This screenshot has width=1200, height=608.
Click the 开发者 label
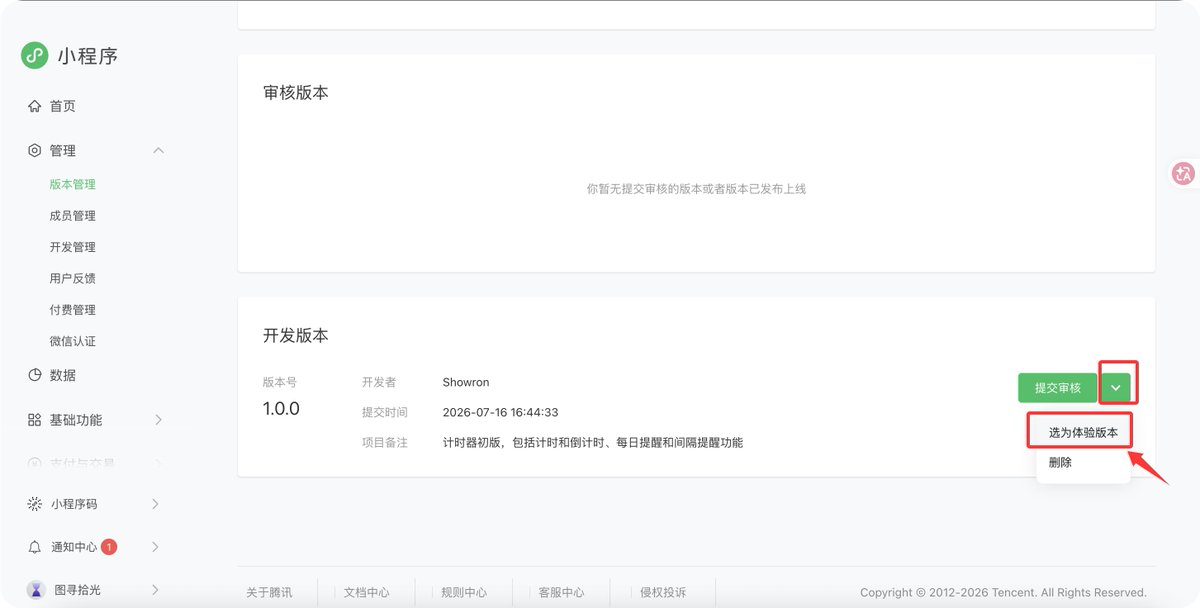pyautogui.click(x=379, y=382)
